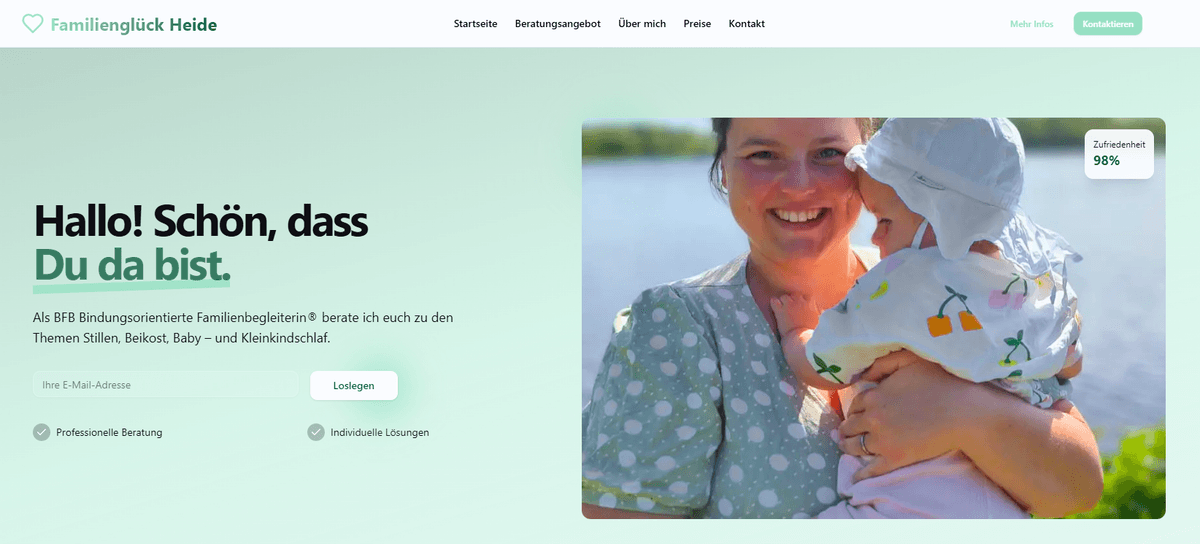Click the Familienglück Heide brand name
This screenshot has width=1200, height=544.
134,24
